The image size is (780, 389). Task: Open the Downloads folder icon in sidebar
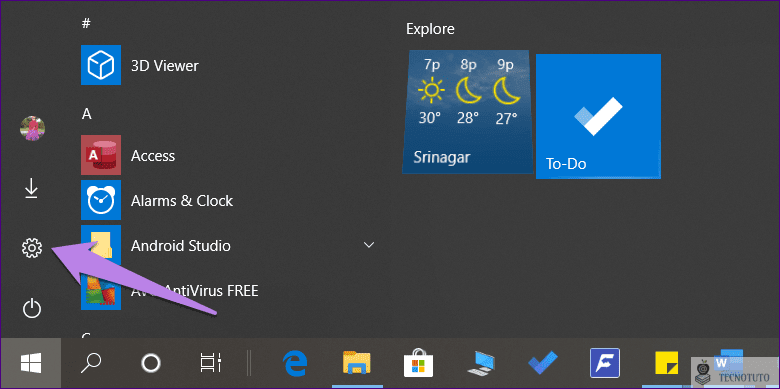[x=31, y=189]
